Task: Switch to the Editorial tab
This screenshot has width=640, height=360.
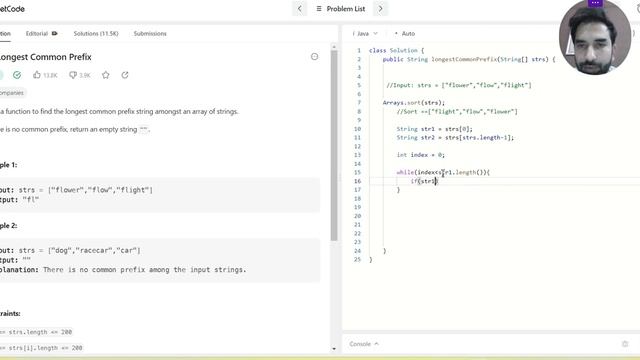Action: (x=41, y=33)
